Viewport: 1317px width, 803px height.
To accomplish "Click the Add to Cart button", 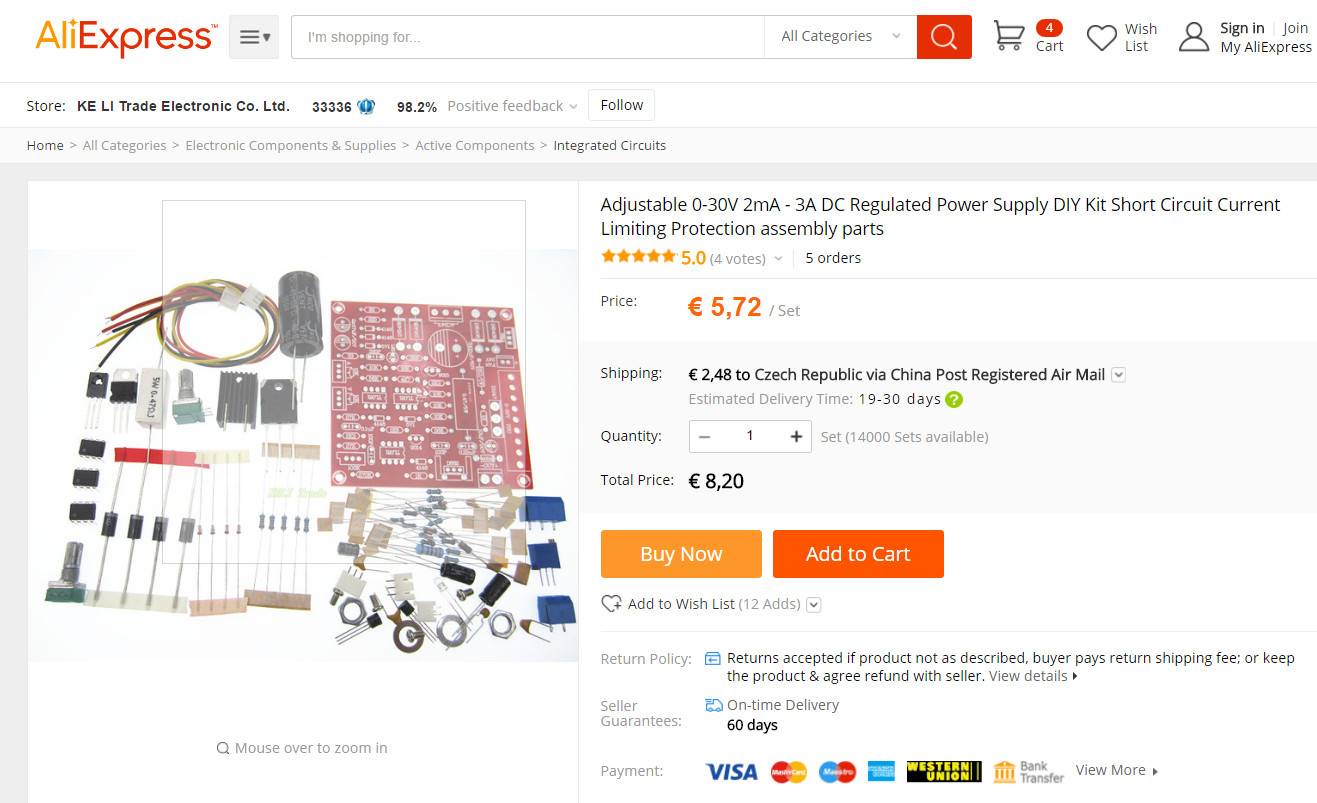I will click(858, 554).
